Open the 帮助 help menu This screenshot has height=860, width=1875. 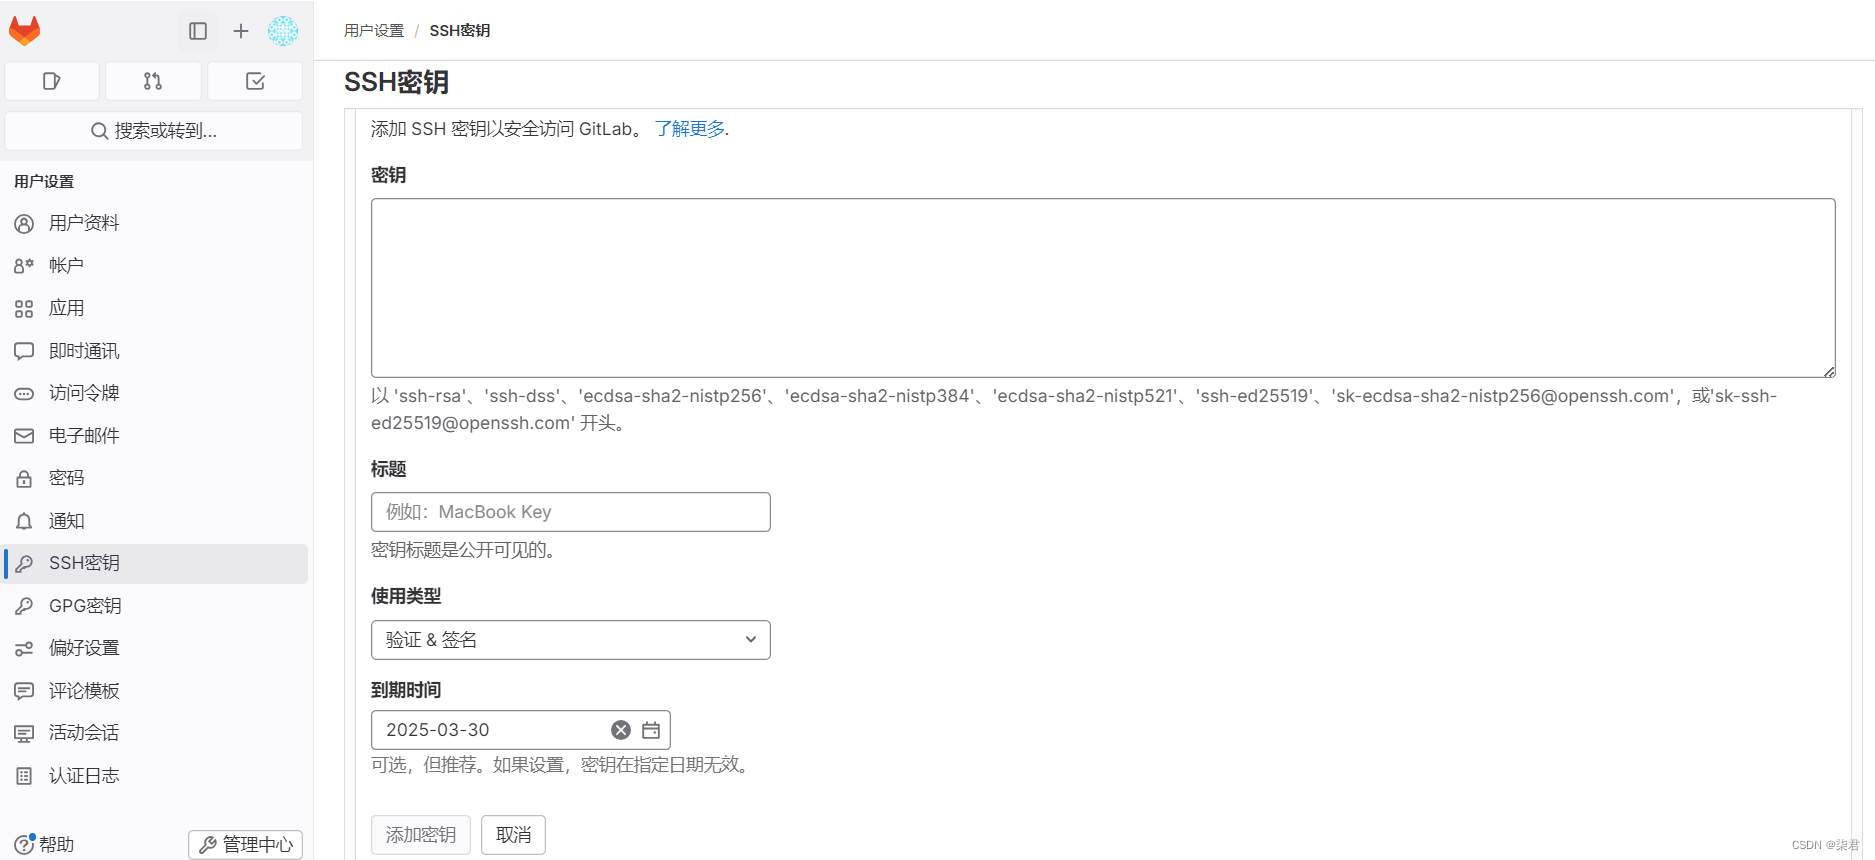pyautogui.click(x=45, y=844)
